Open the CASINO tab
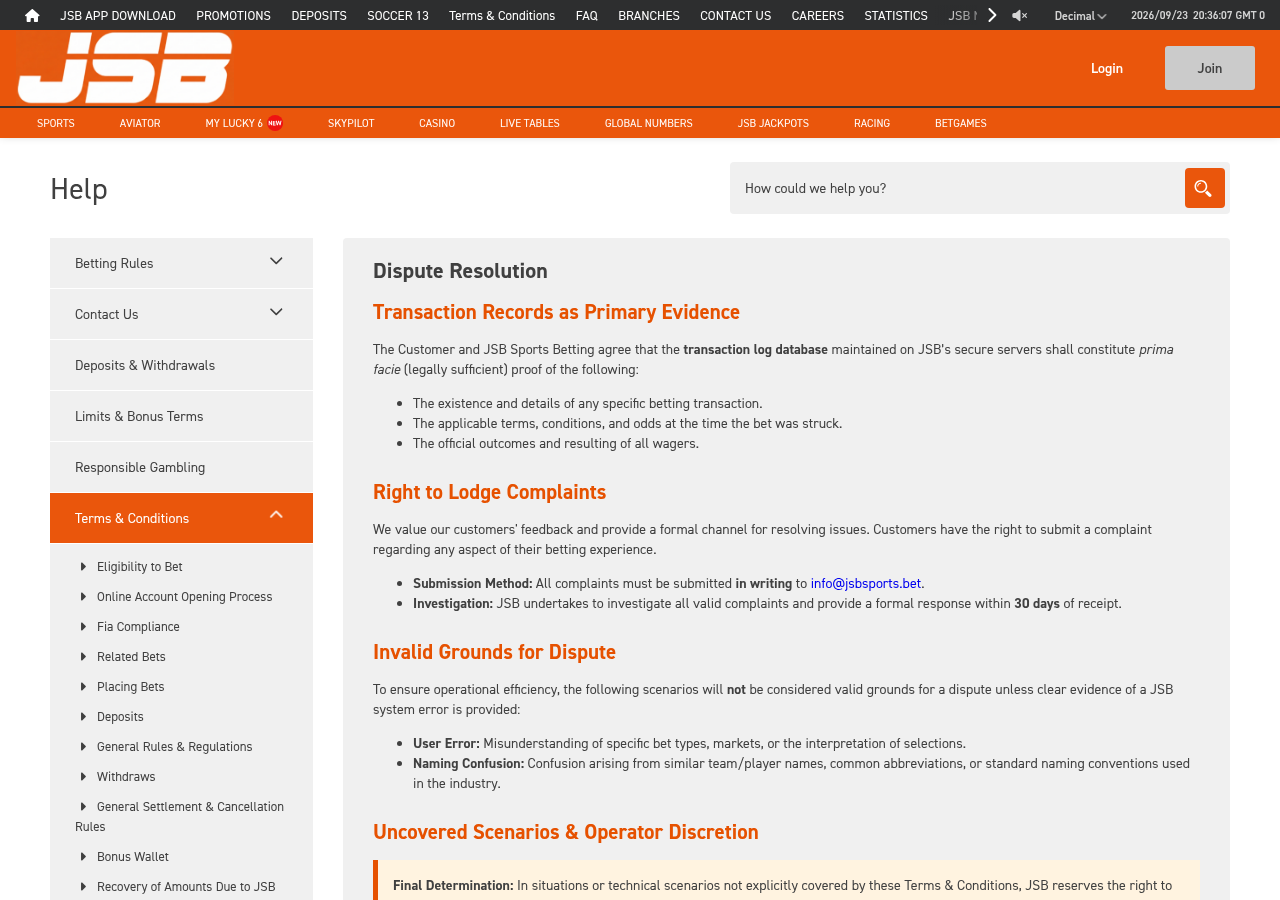This screenshot has width=1280, height=900. click(437, 123)
